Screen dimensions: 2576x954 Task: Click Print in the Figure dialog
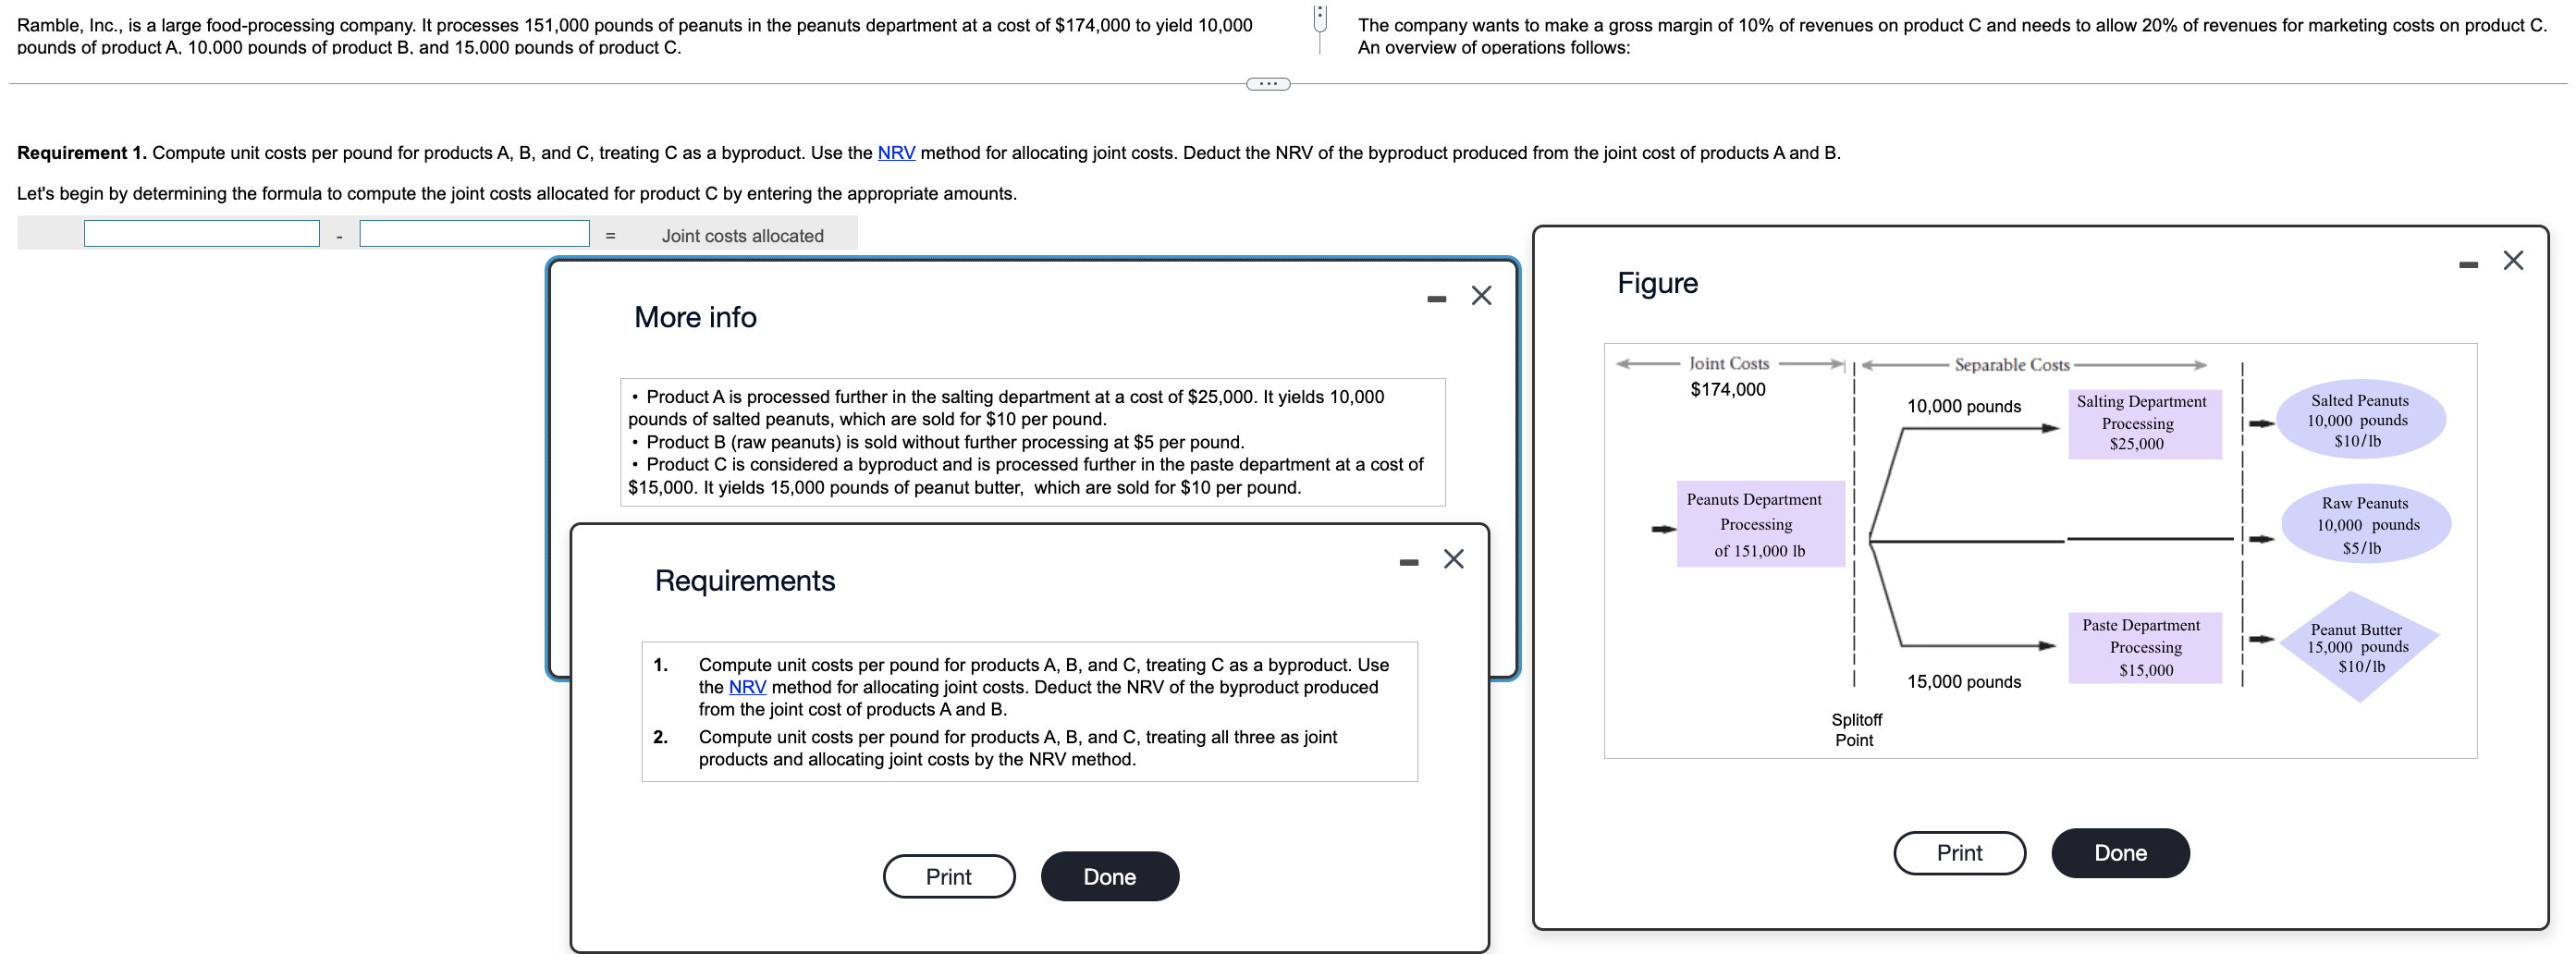1960,852
